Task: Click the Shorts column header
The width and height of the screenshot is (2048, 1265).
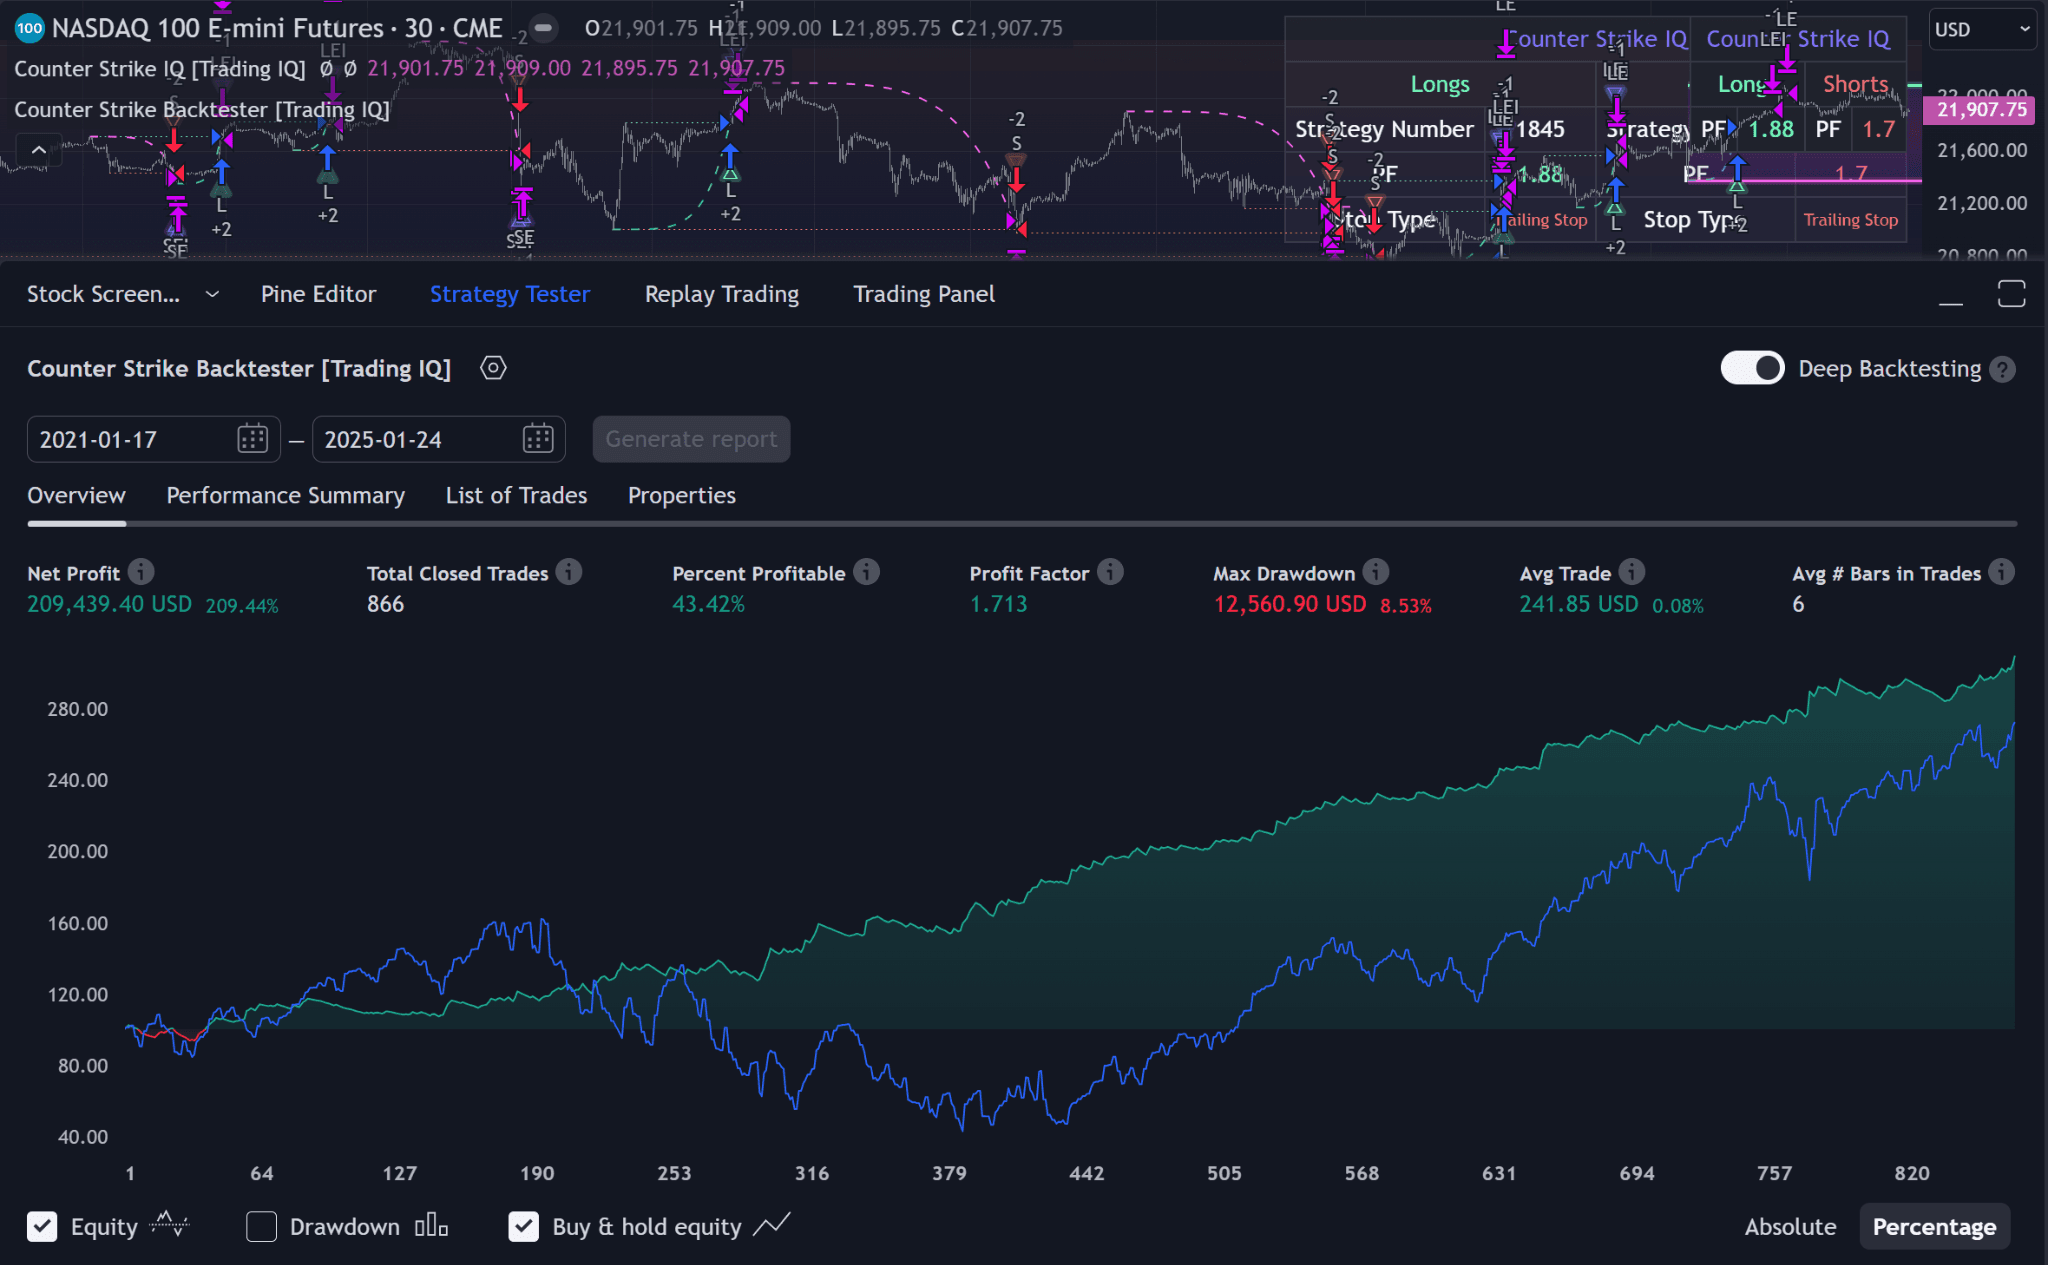Action: [1855, 84]
